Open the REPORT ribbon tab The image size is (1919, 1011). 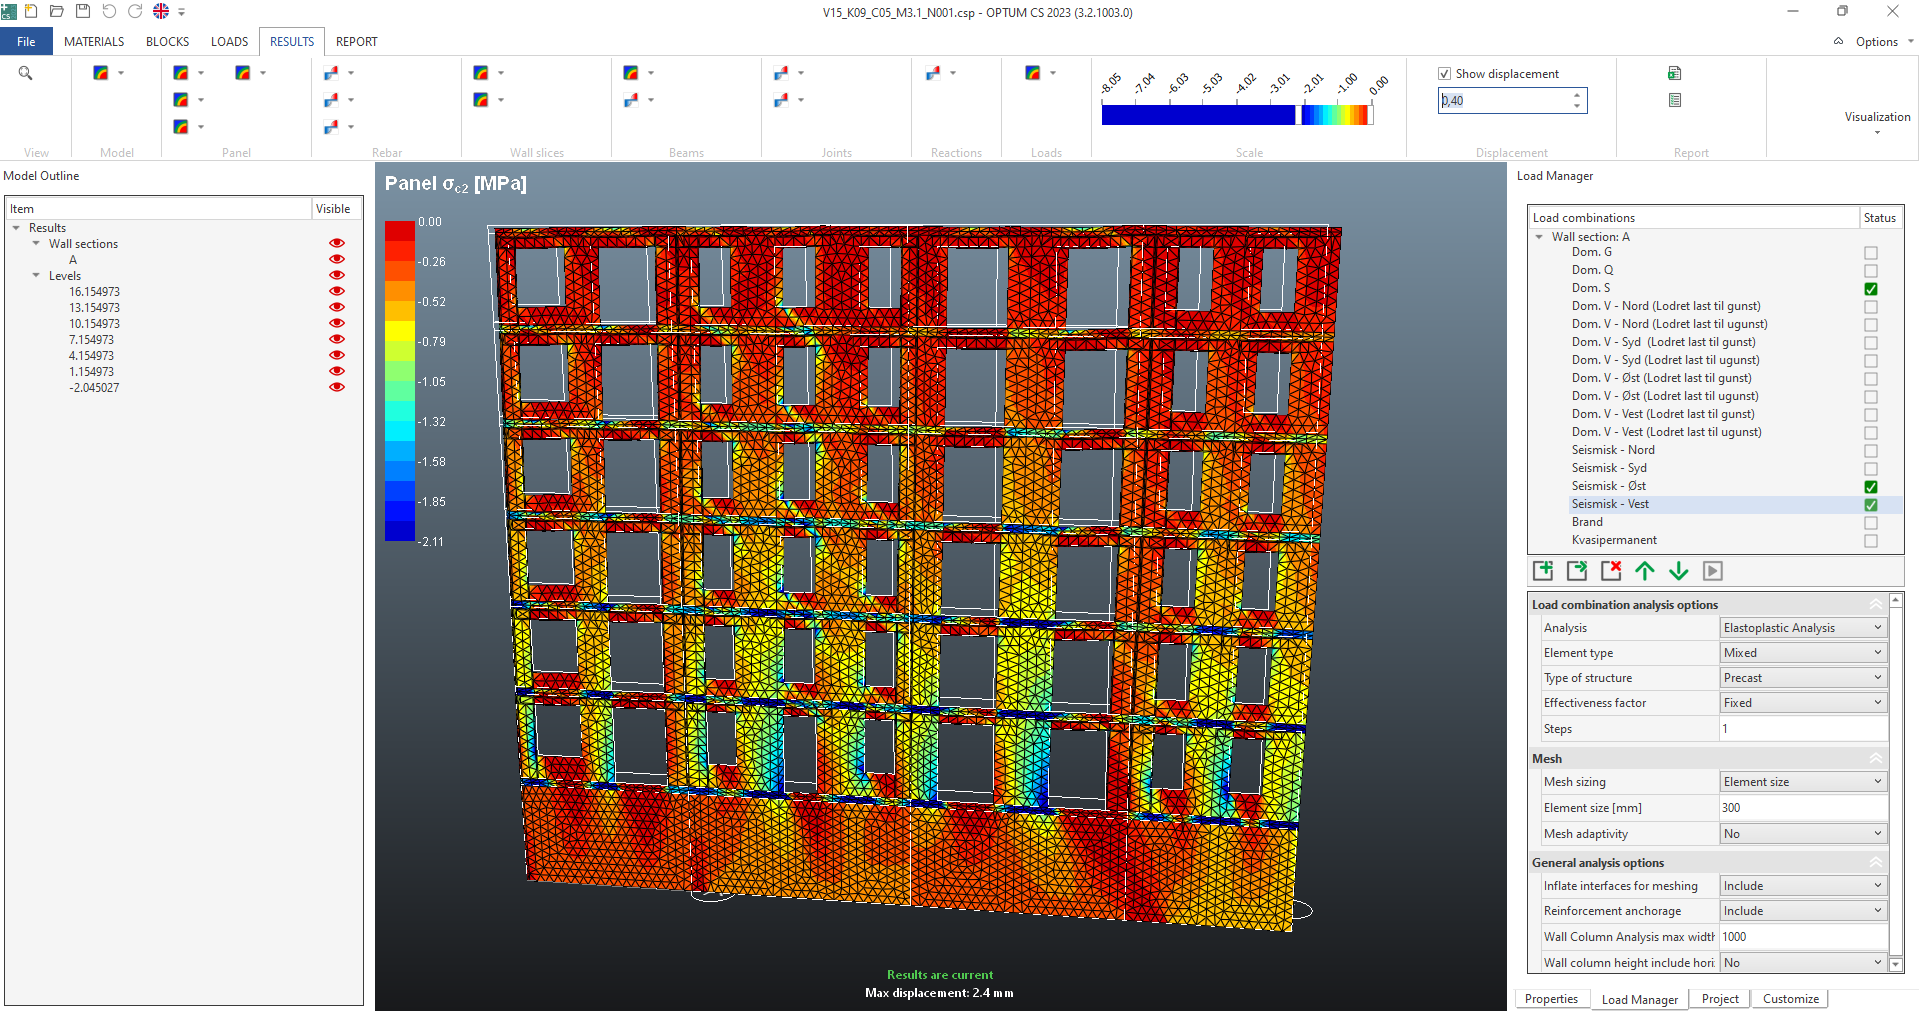356,41
